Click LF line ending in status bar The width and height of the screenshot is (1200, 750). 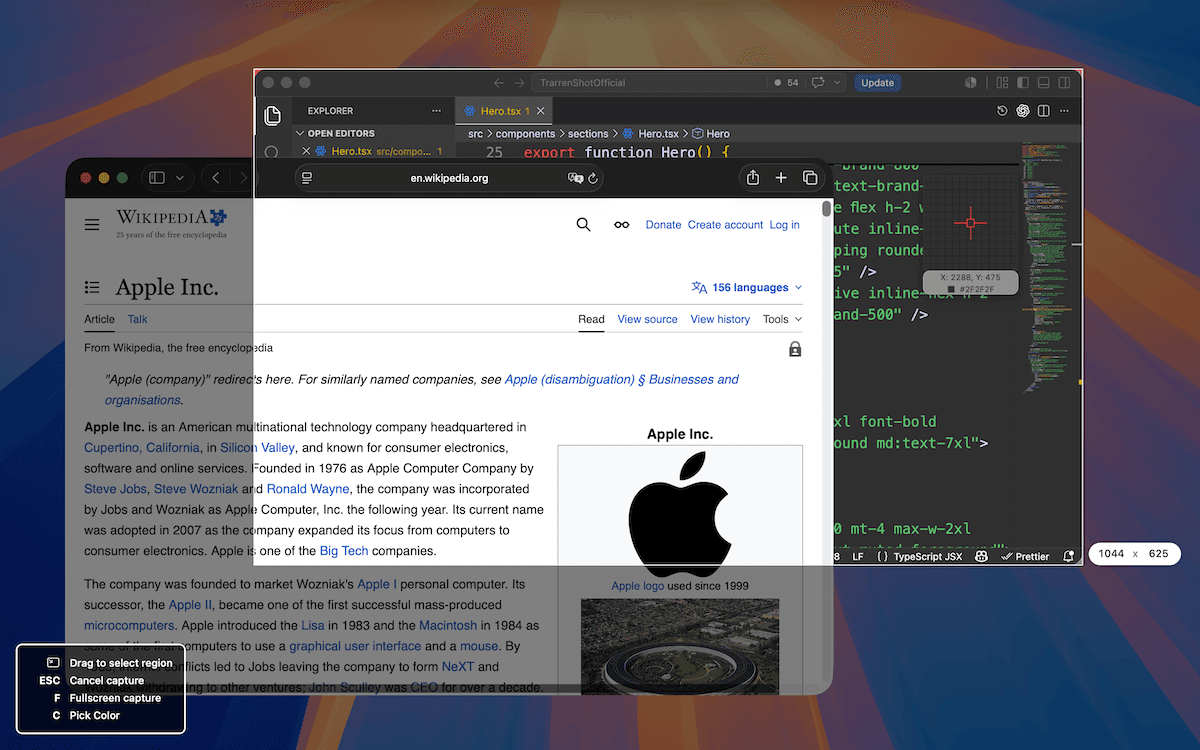coord(858,556)
